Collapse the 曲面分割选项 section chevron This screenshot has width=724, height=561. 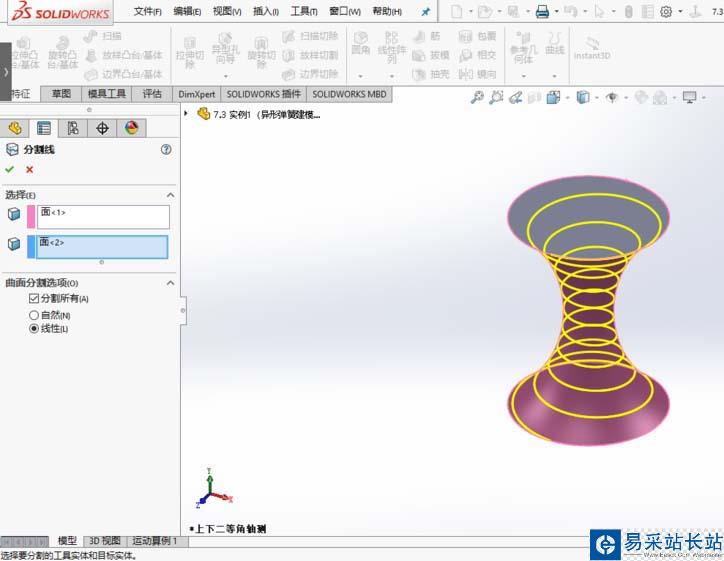[x=170, y=283]
